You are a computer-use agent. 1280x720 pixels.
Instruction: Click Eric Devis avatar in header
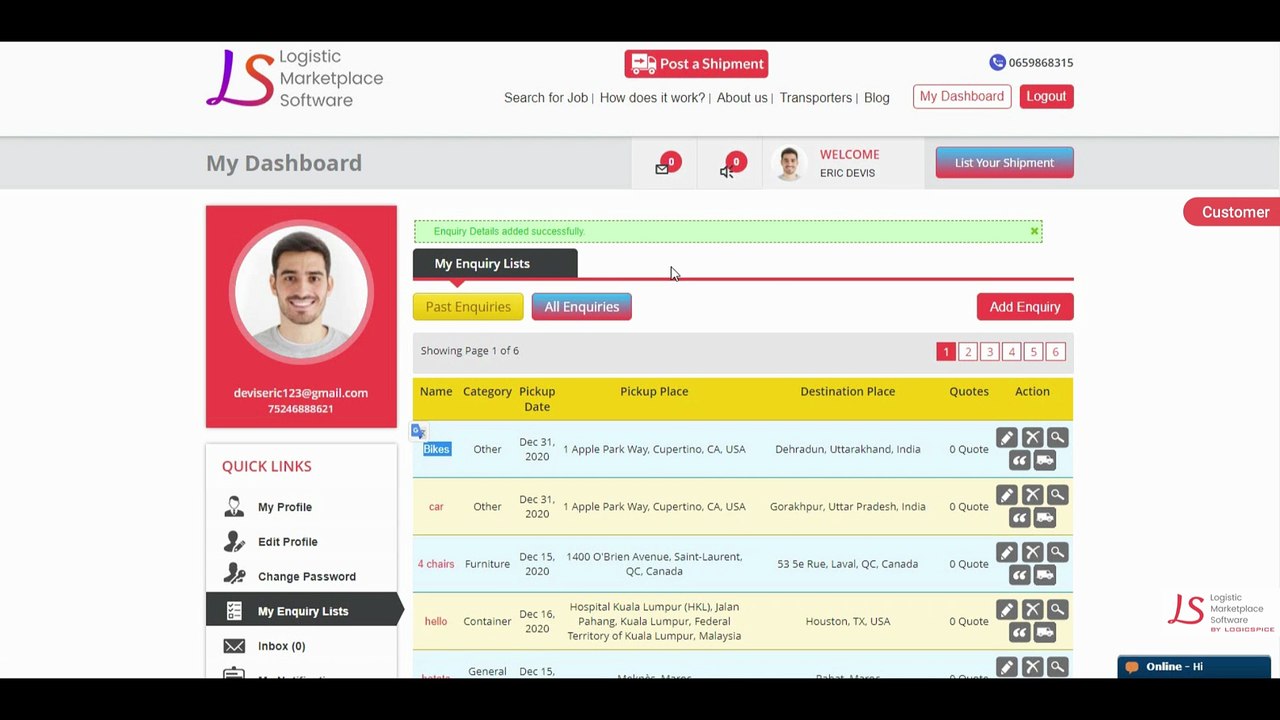click(790, 164)
